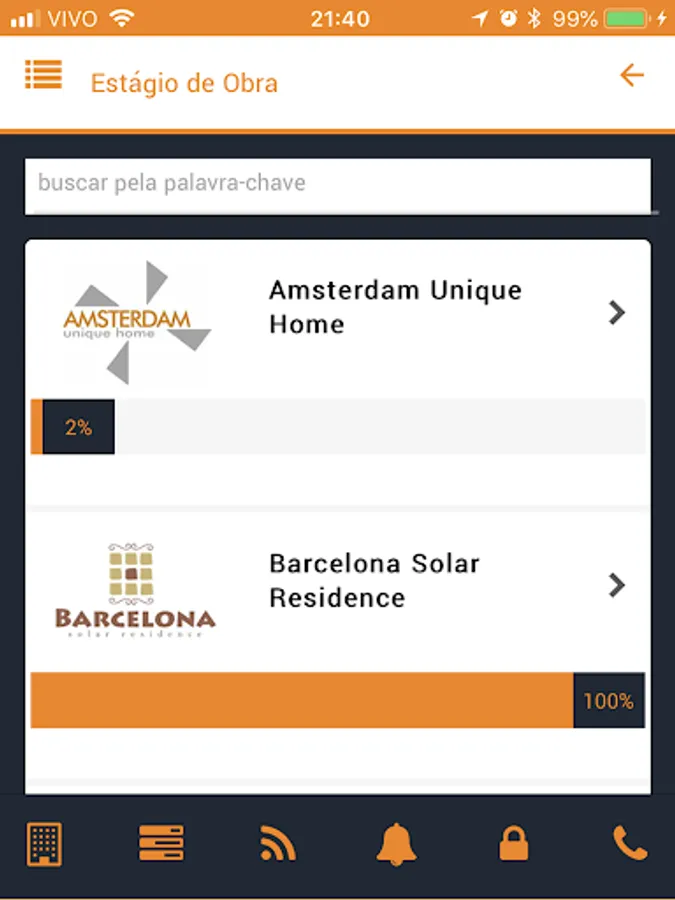Viewport: 675px width, 900px height.
Task: Tap the orange back arrow
Action: pos(631,75)
